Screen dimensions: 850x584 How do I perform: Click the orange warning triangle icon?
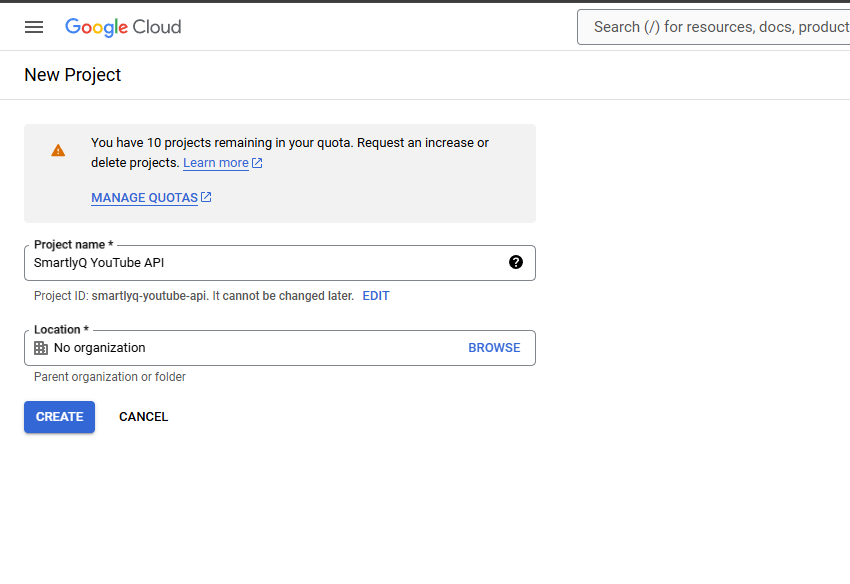pos(58,151)
